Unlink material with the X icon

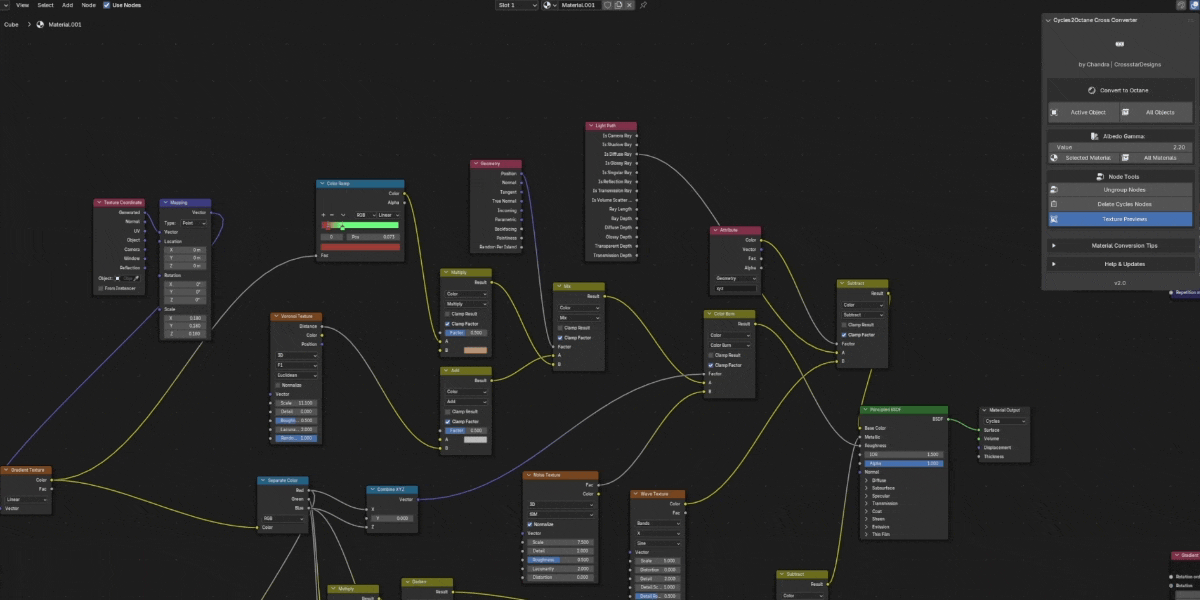pos(629,5)
